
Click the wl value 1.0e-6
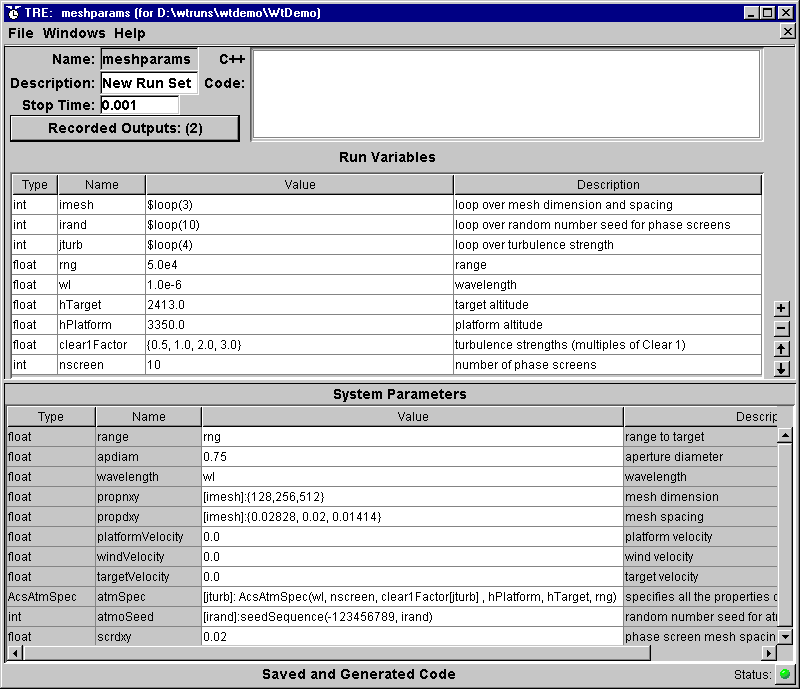click(x=299, y=285)
